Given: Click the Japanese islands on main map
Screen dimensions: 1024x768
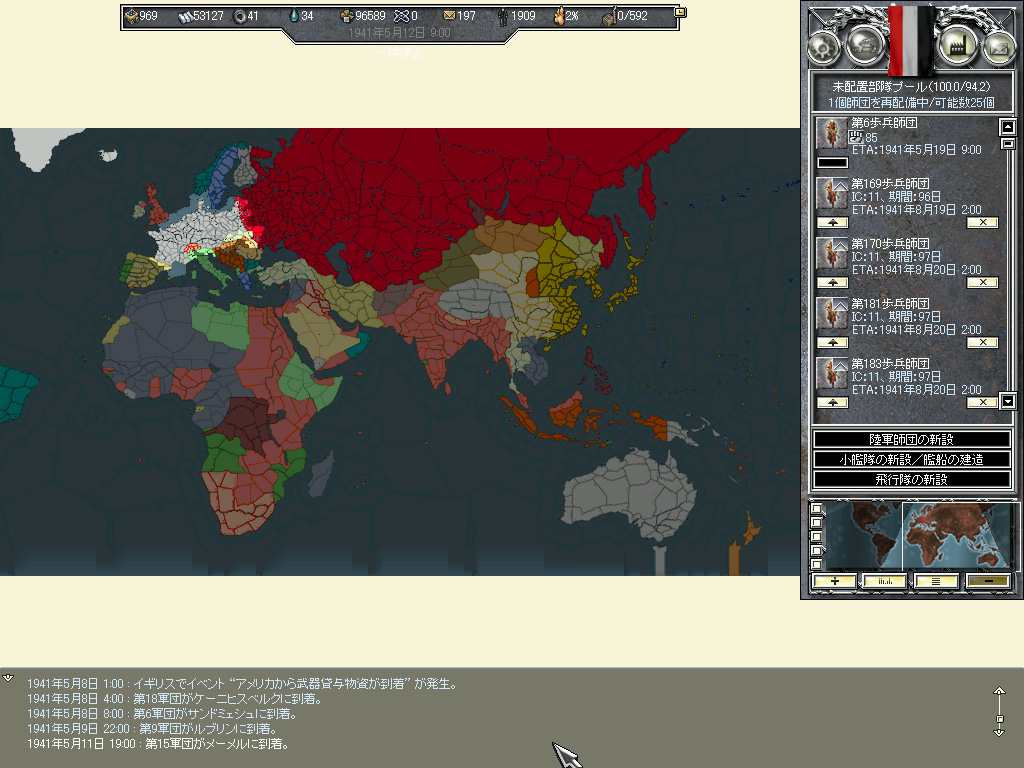Looking at the screenshot, I should click(x=624, y=291).
